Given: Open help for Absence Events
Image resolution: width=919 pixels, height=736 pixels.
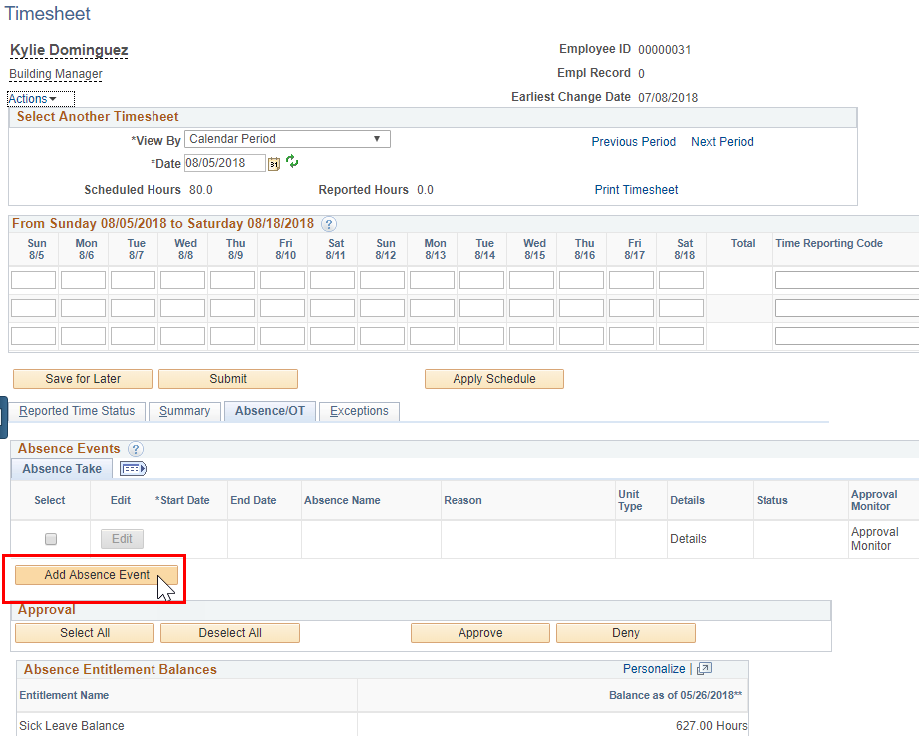Looking at the screenshot, I should coord(136,449).
